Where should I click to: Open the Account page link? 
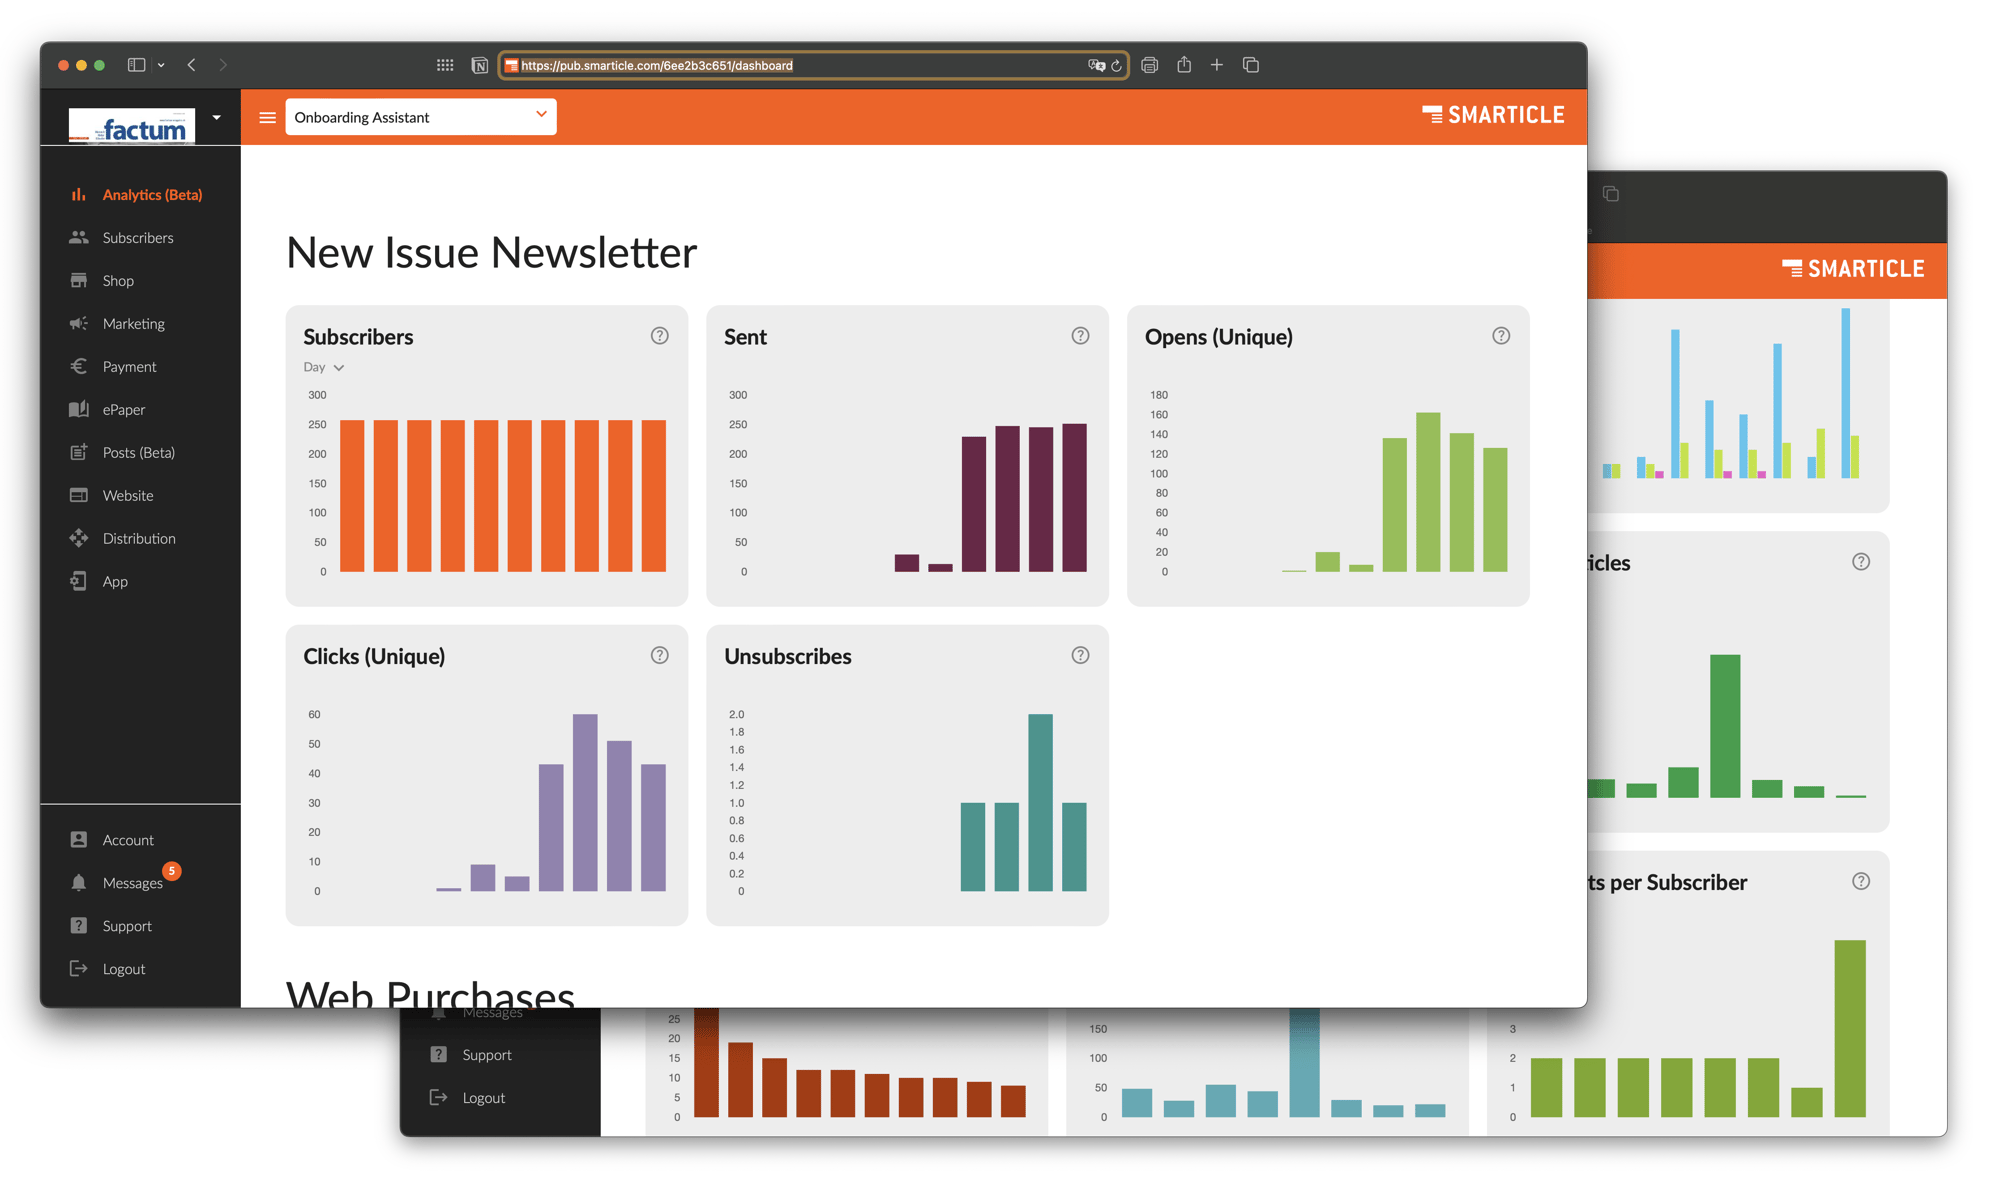pos(128,840)
